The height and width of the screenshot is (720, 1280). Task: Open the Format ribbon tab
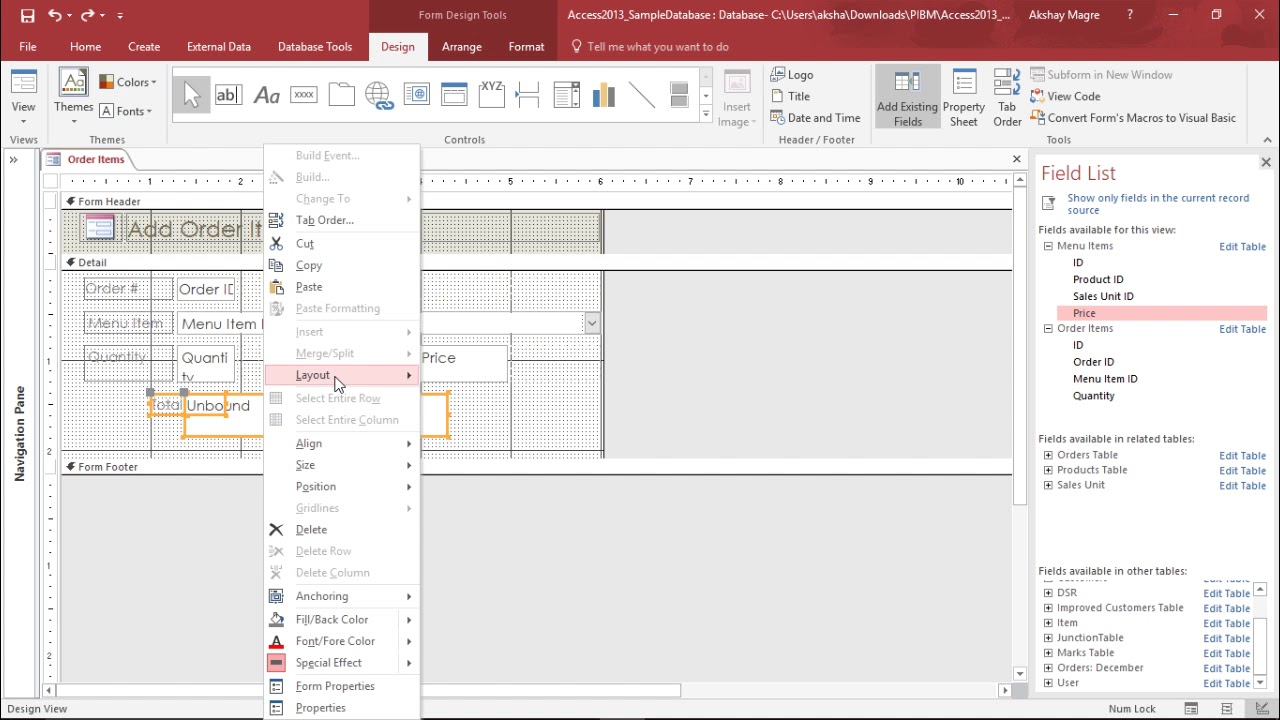(526, 47)
